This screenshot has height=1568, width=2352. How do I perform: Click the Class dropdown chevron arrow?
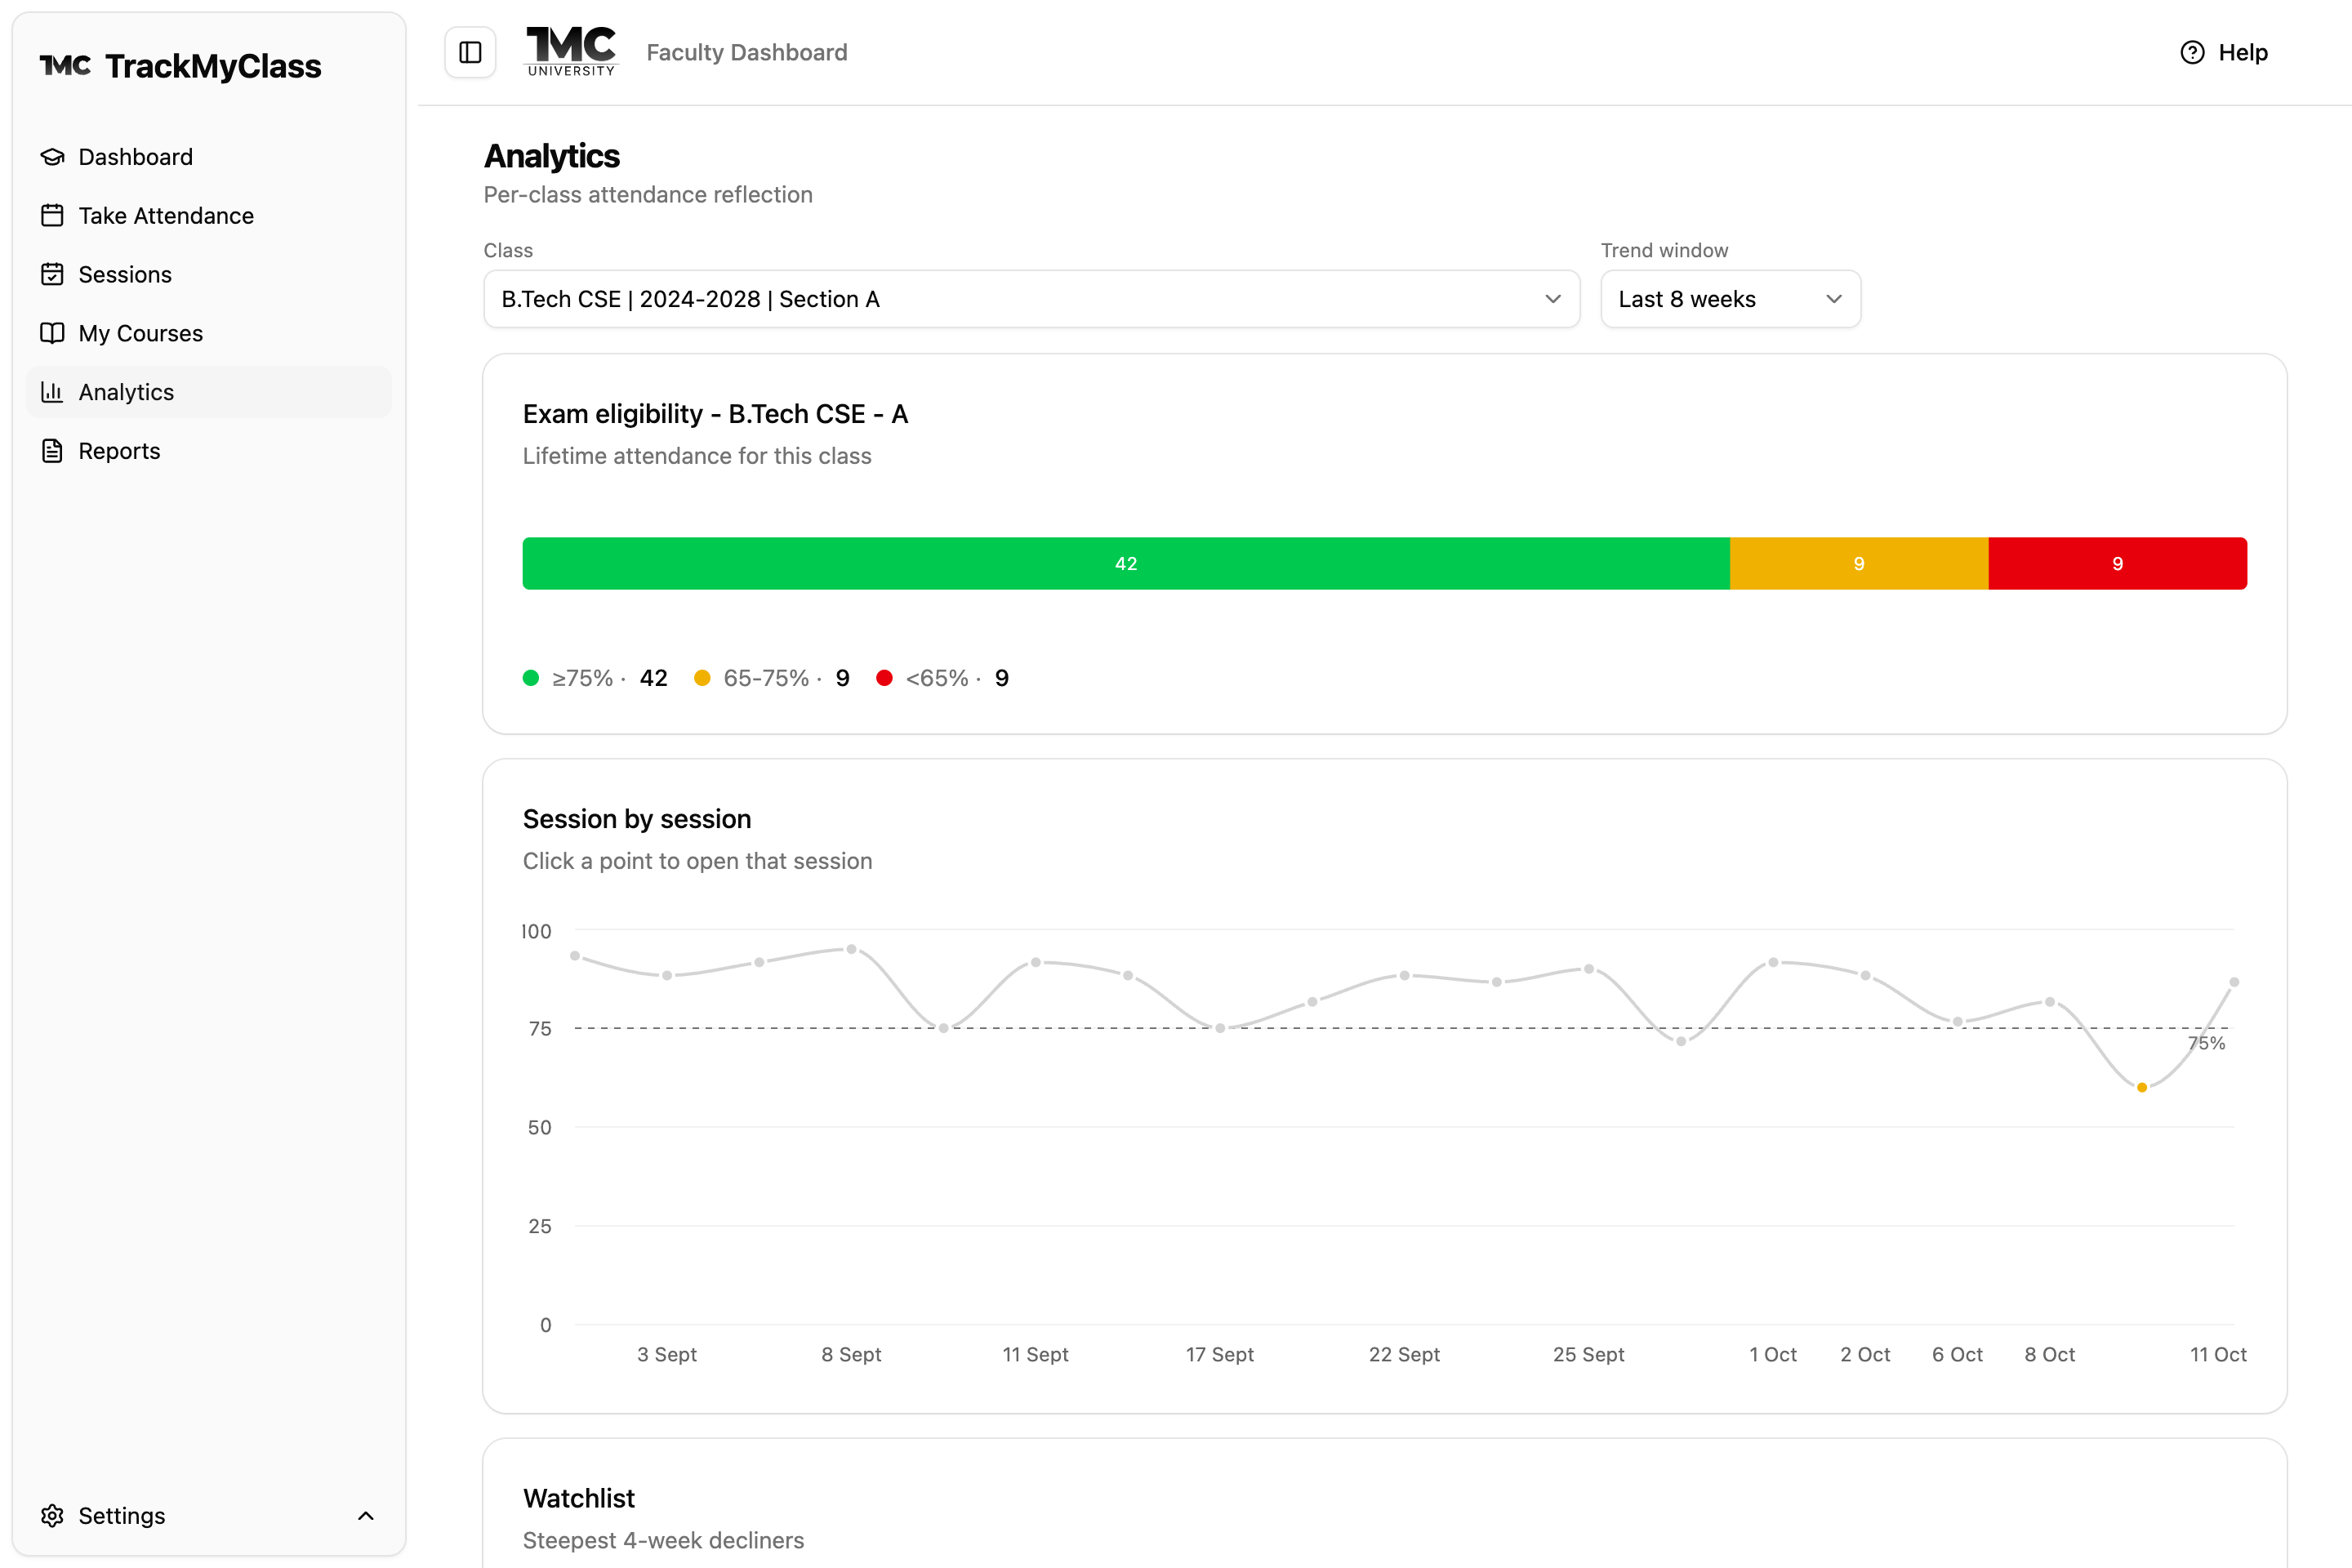[x=1552, y=299]
